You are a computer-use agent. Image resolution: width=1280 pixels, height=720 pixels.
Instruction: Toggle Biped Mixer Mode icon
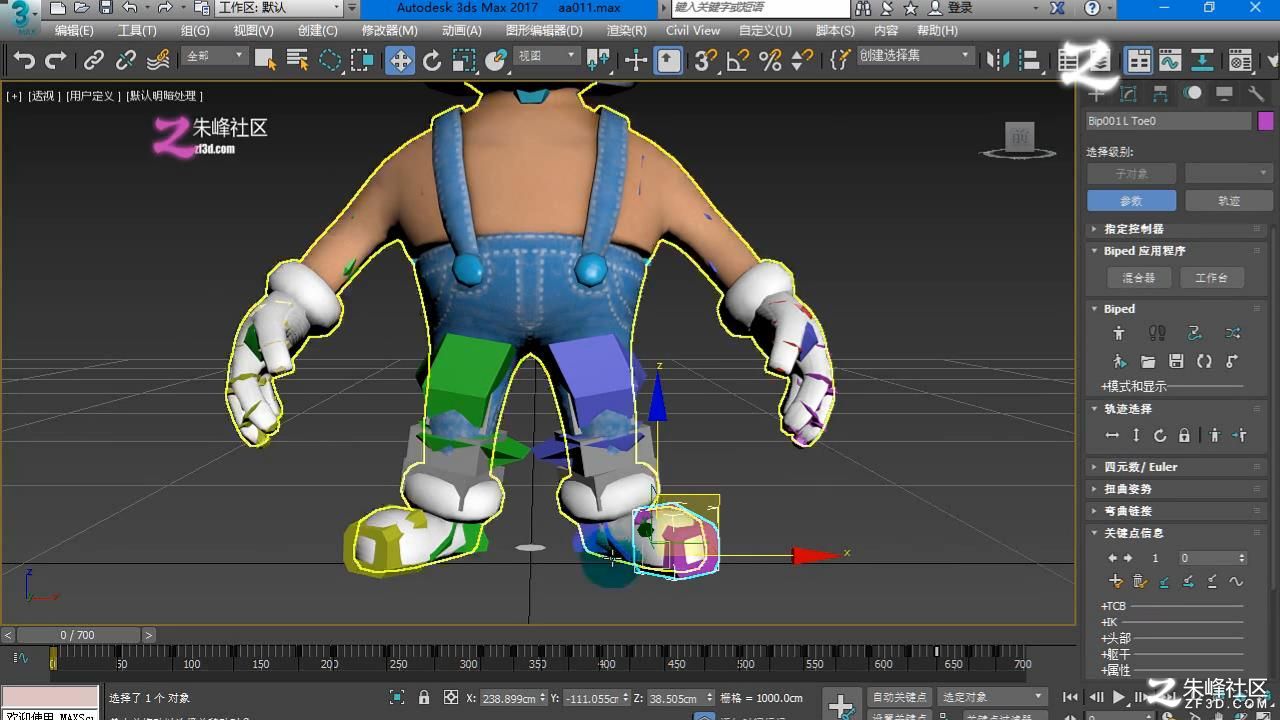tap(1232, 333)
